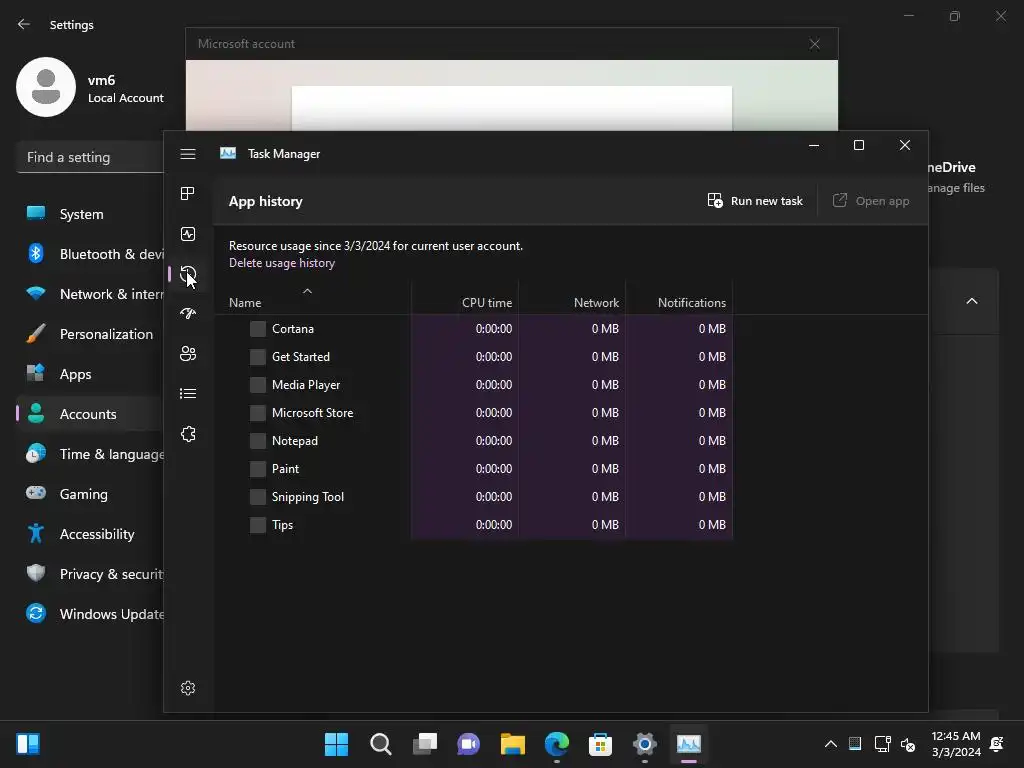Screen dimensions: 1024x768
Task: Open Time & language in Settings
Action: 90,455
